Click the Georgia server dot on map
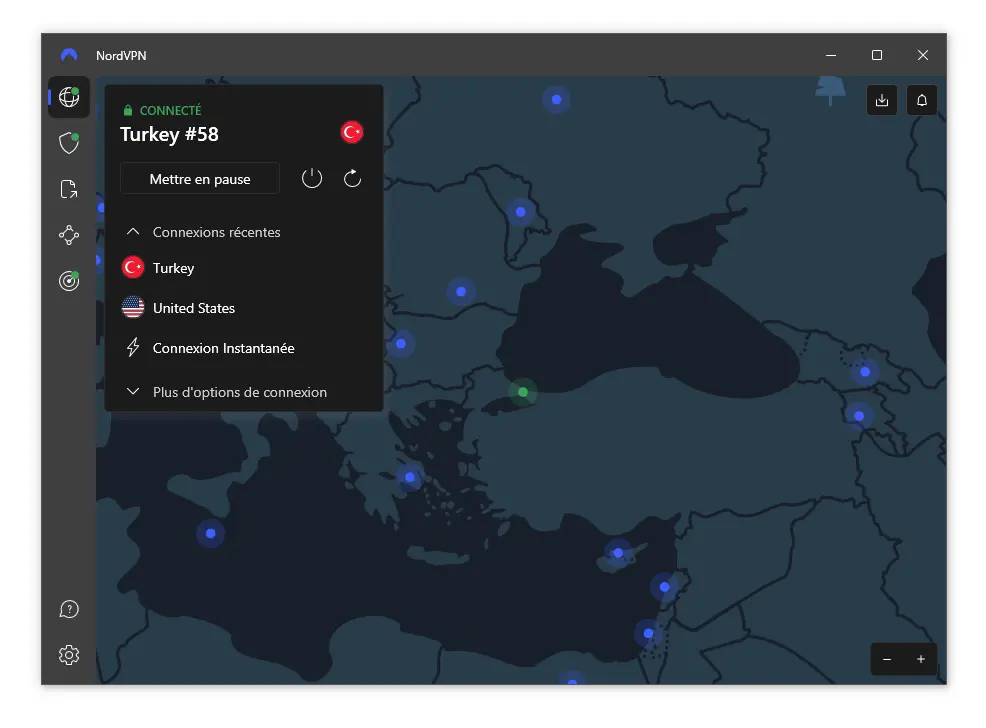Image resolution: width=986 pixels, height=728 pixels. [x=865, y=372]
